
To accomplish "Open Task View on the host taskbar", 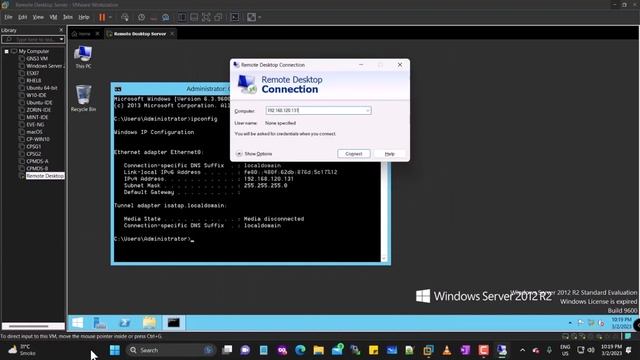I will coord(227,350).
